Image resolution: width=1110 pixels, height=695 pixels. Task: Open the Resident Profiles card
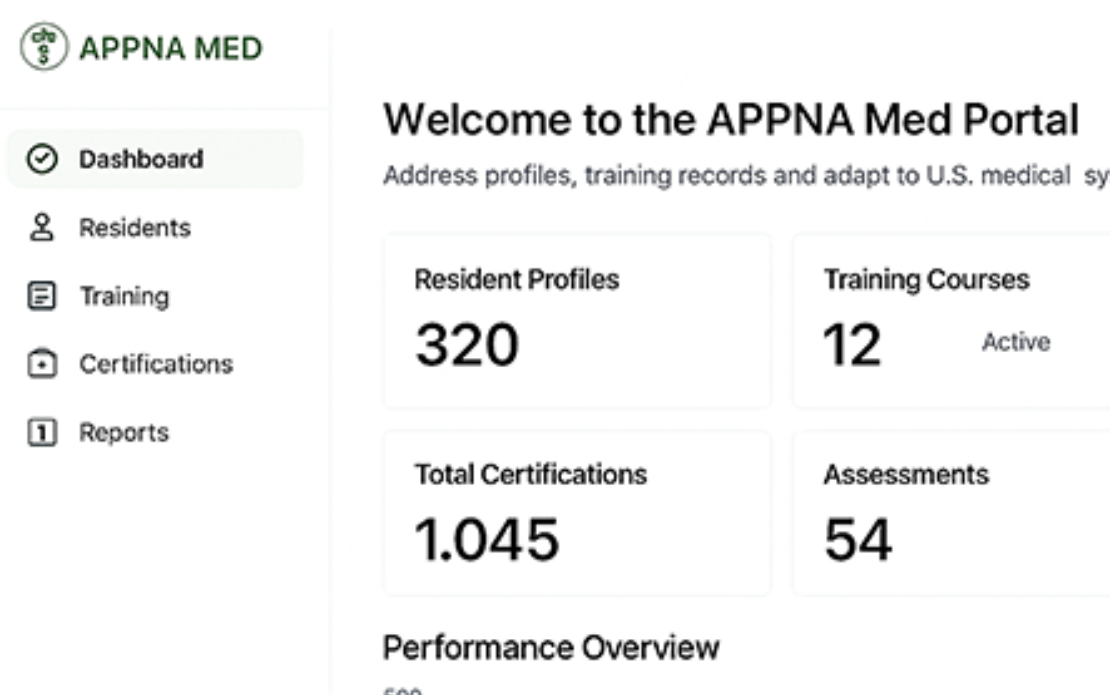pos(577,321)
